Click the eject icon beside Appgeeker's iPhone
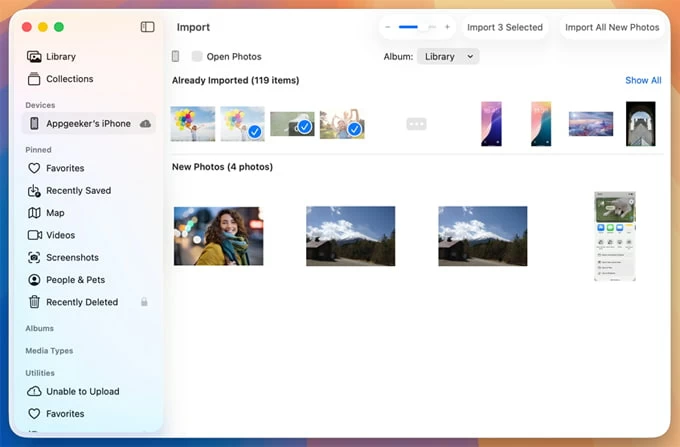680x447 pixels. coord(146,124)
